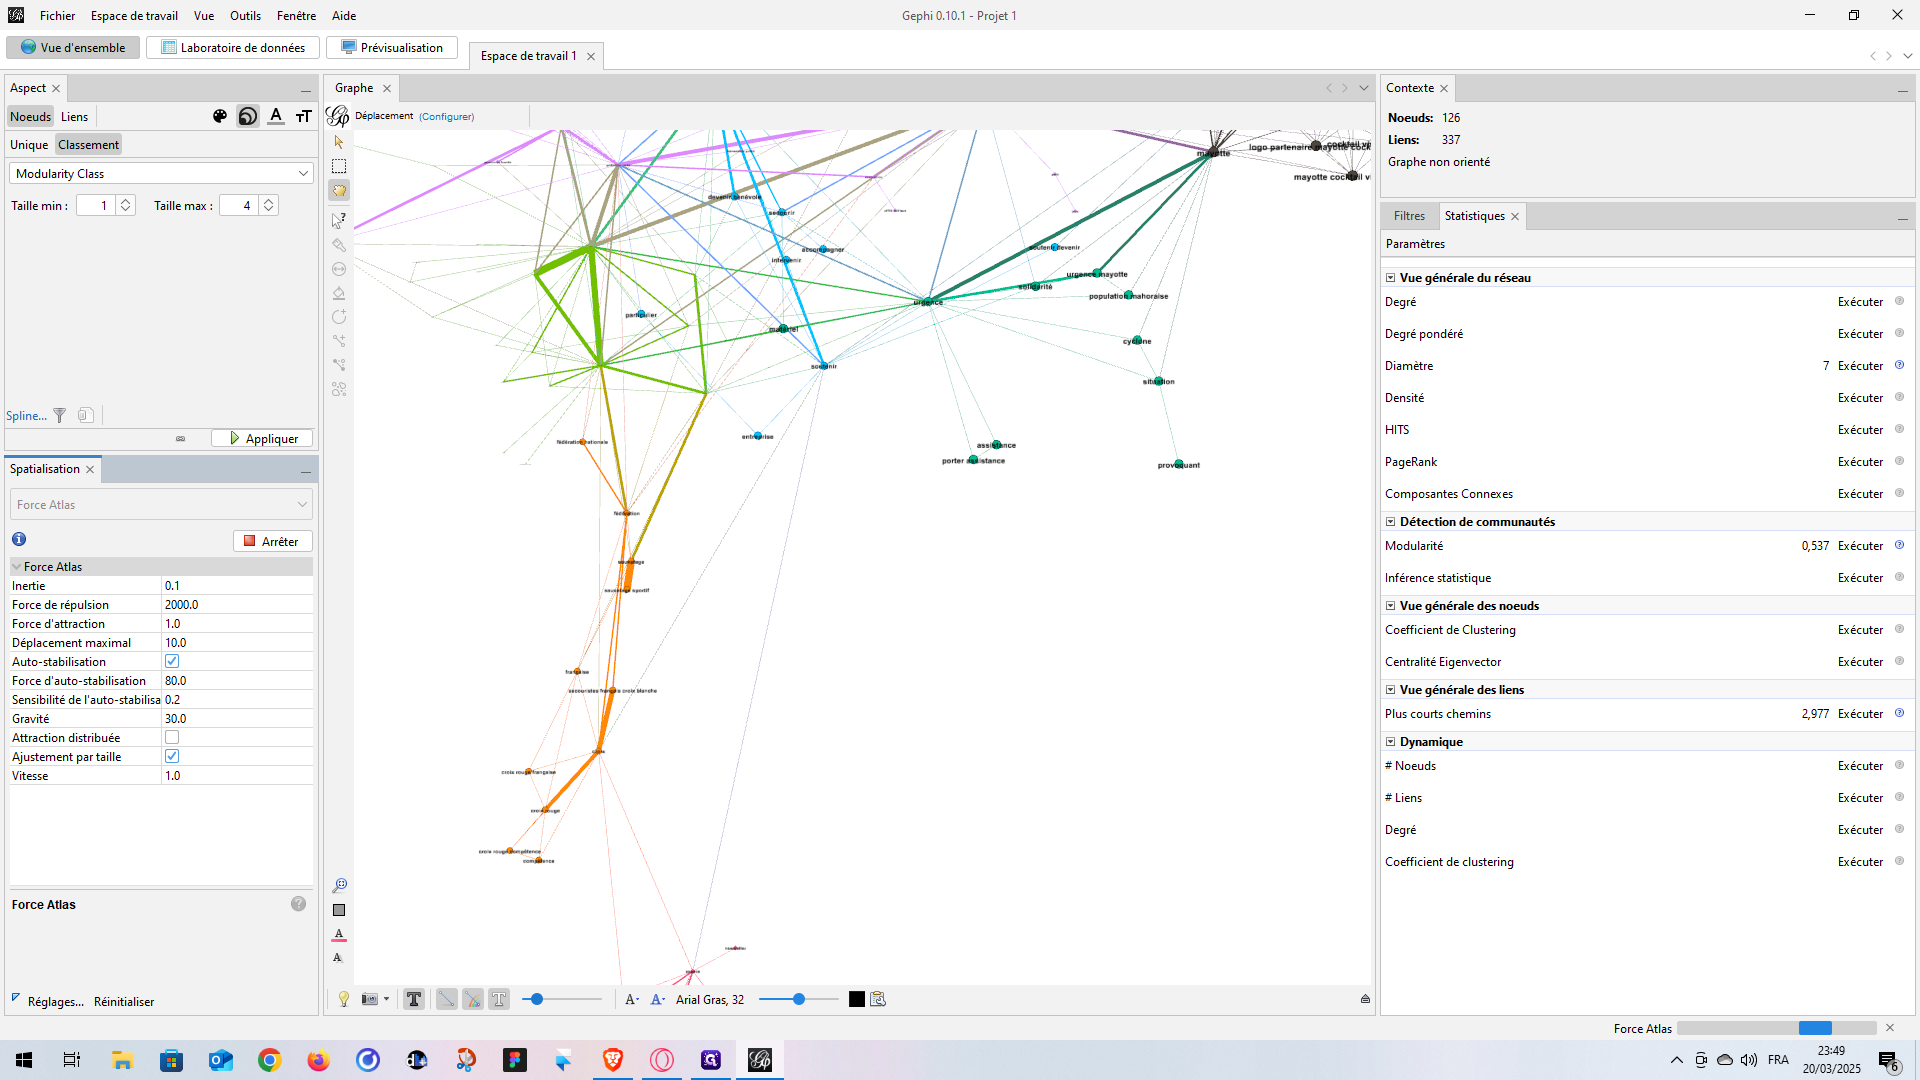Select the brush painter tool
Viewport: 1920px width, 1080px height.
[339, 245]
